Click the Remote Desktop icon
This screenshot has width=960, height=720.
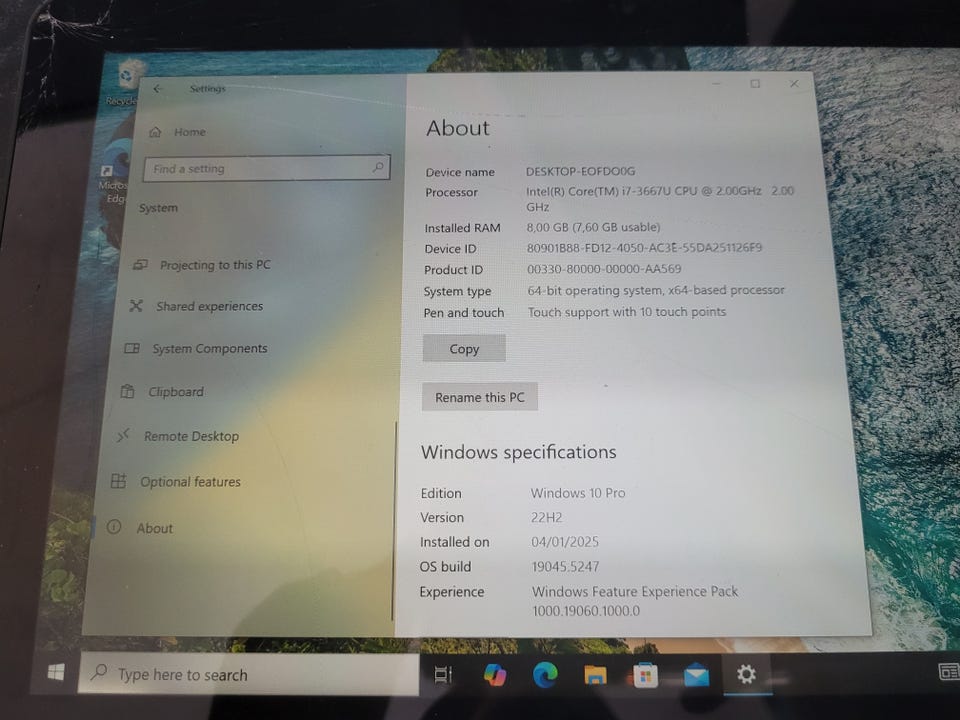click(x=123, y=435)
